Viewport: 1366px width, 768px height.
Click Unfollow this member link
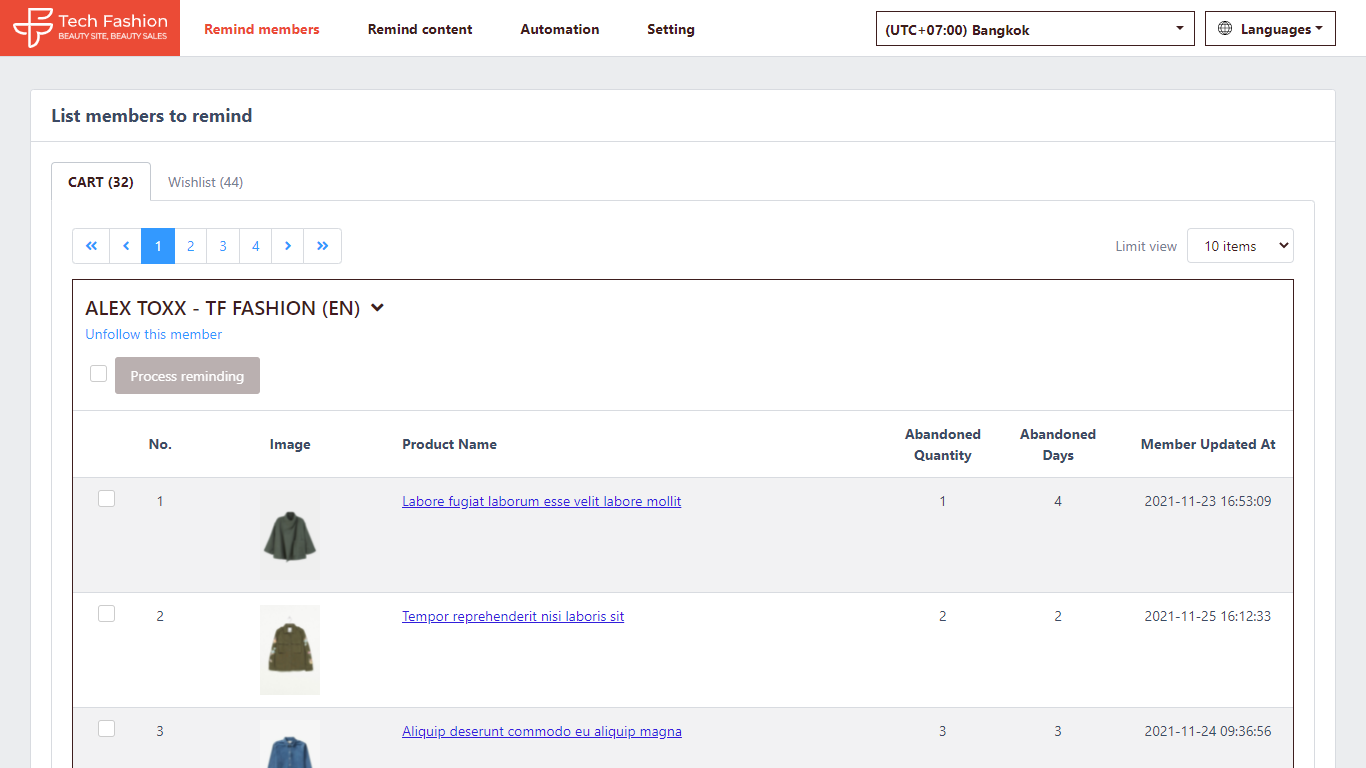pos(154,334)
